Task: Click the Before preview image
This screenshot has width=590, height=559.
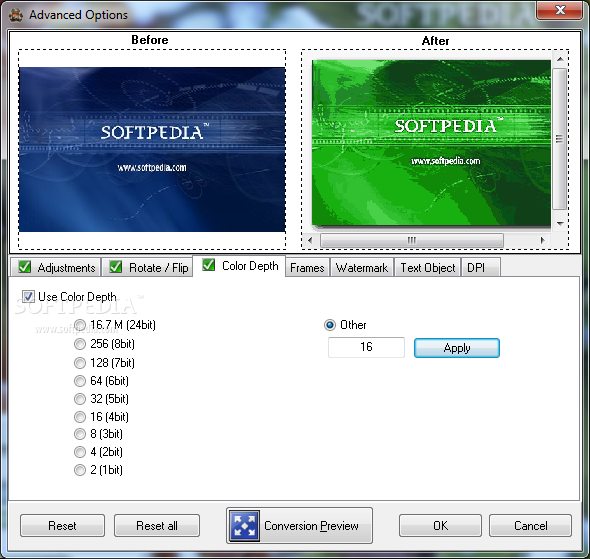Action: pos(152,149)
